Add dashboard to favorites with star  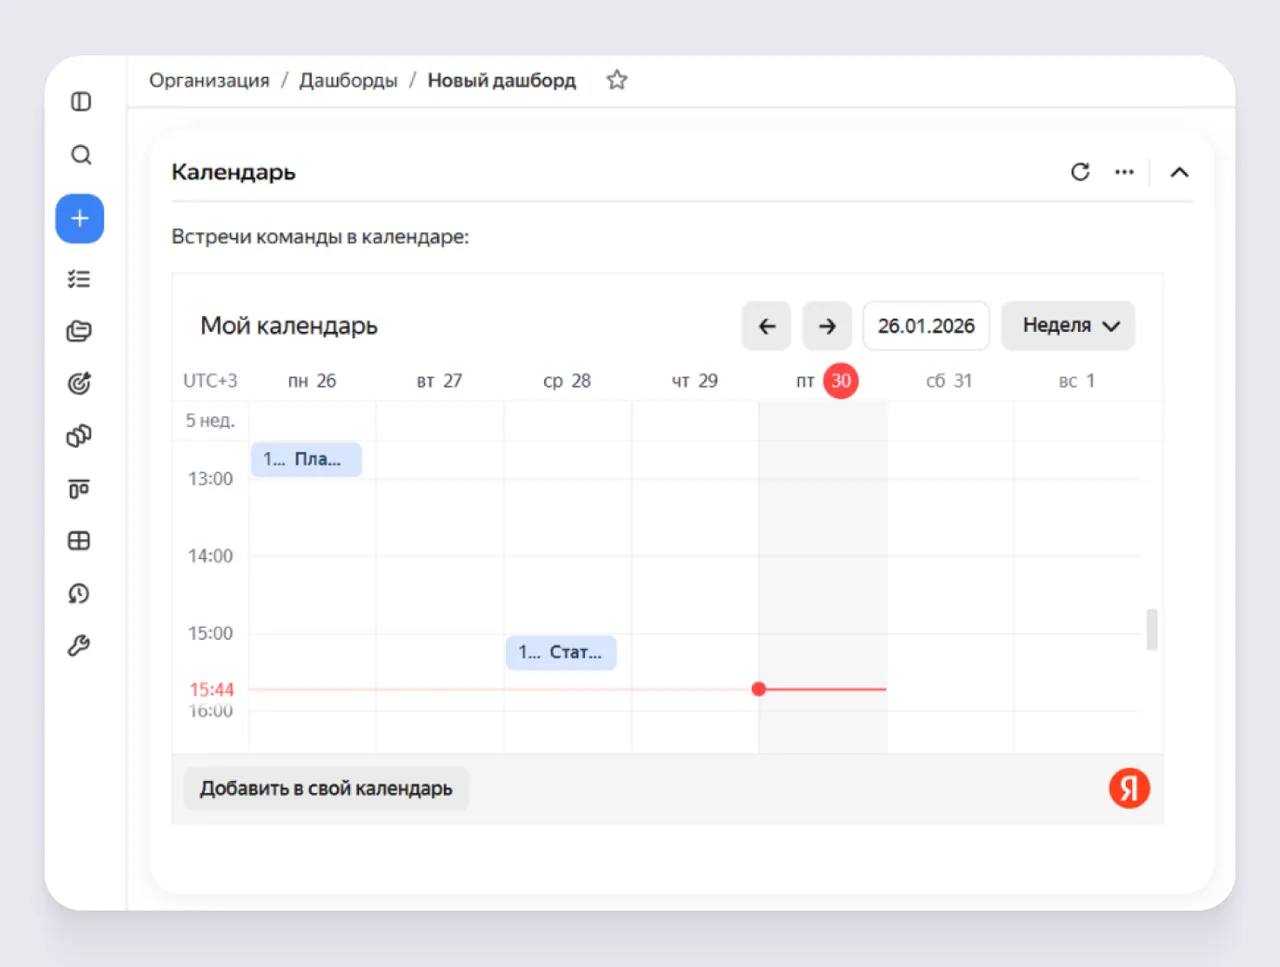click(617, 80)
